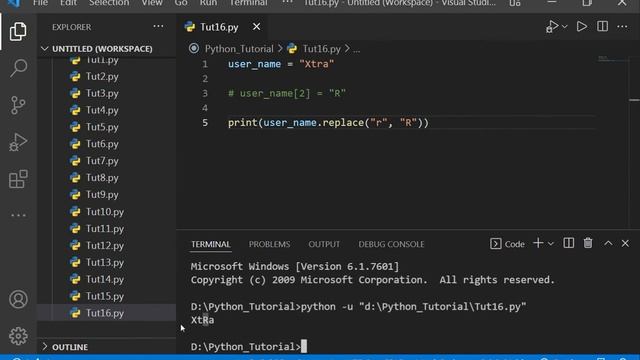The width and height of the screenshot is (640, 360).
Task: Open the View menu
Action: click(152, 3)
